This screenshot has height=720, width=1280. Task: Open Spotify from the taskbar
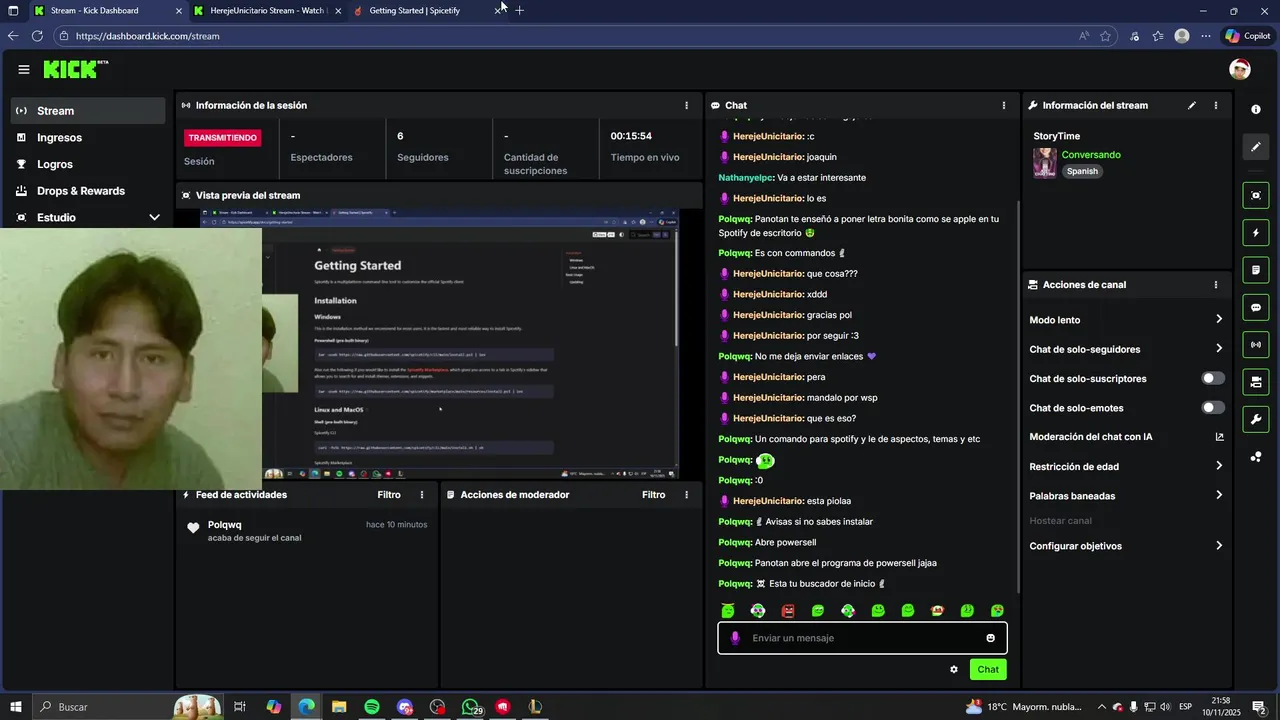coord(372,707)
